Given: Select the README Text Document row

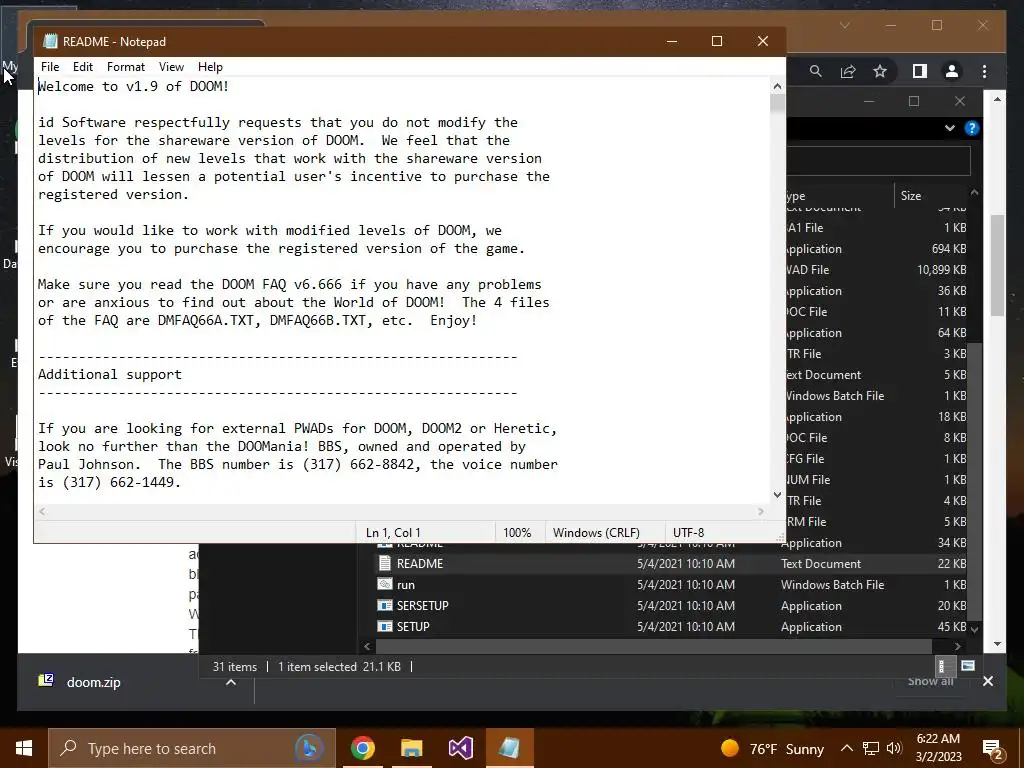Looking at the screenshot, I should pos(671,564).
